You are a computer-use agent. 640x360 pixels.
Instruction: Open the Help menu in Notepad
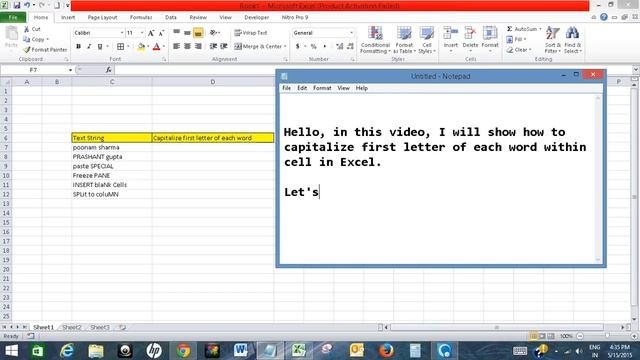click(362, 88)
